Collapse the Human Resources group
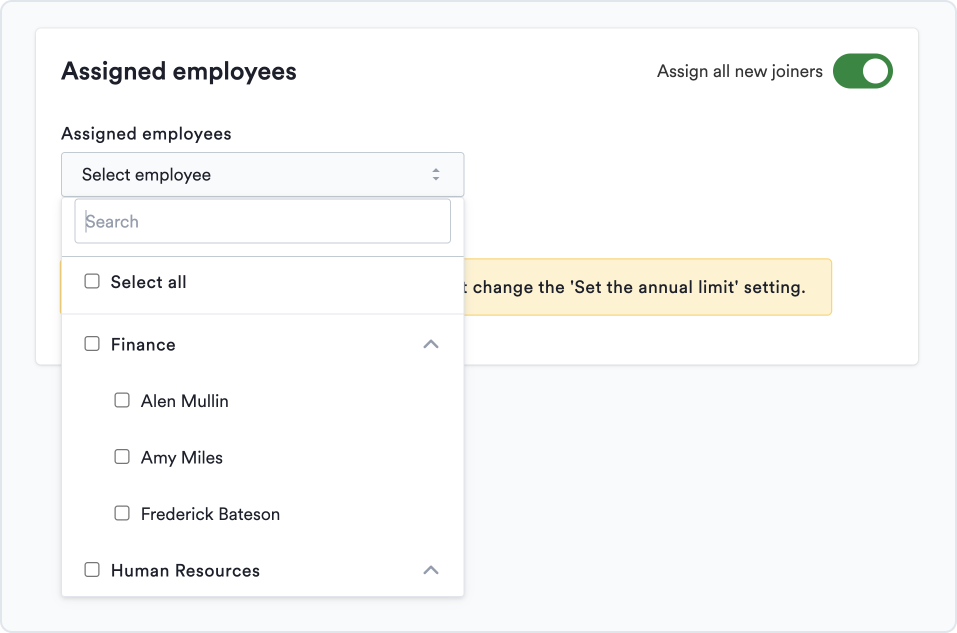The image size is (957, 633). [431, 569]
